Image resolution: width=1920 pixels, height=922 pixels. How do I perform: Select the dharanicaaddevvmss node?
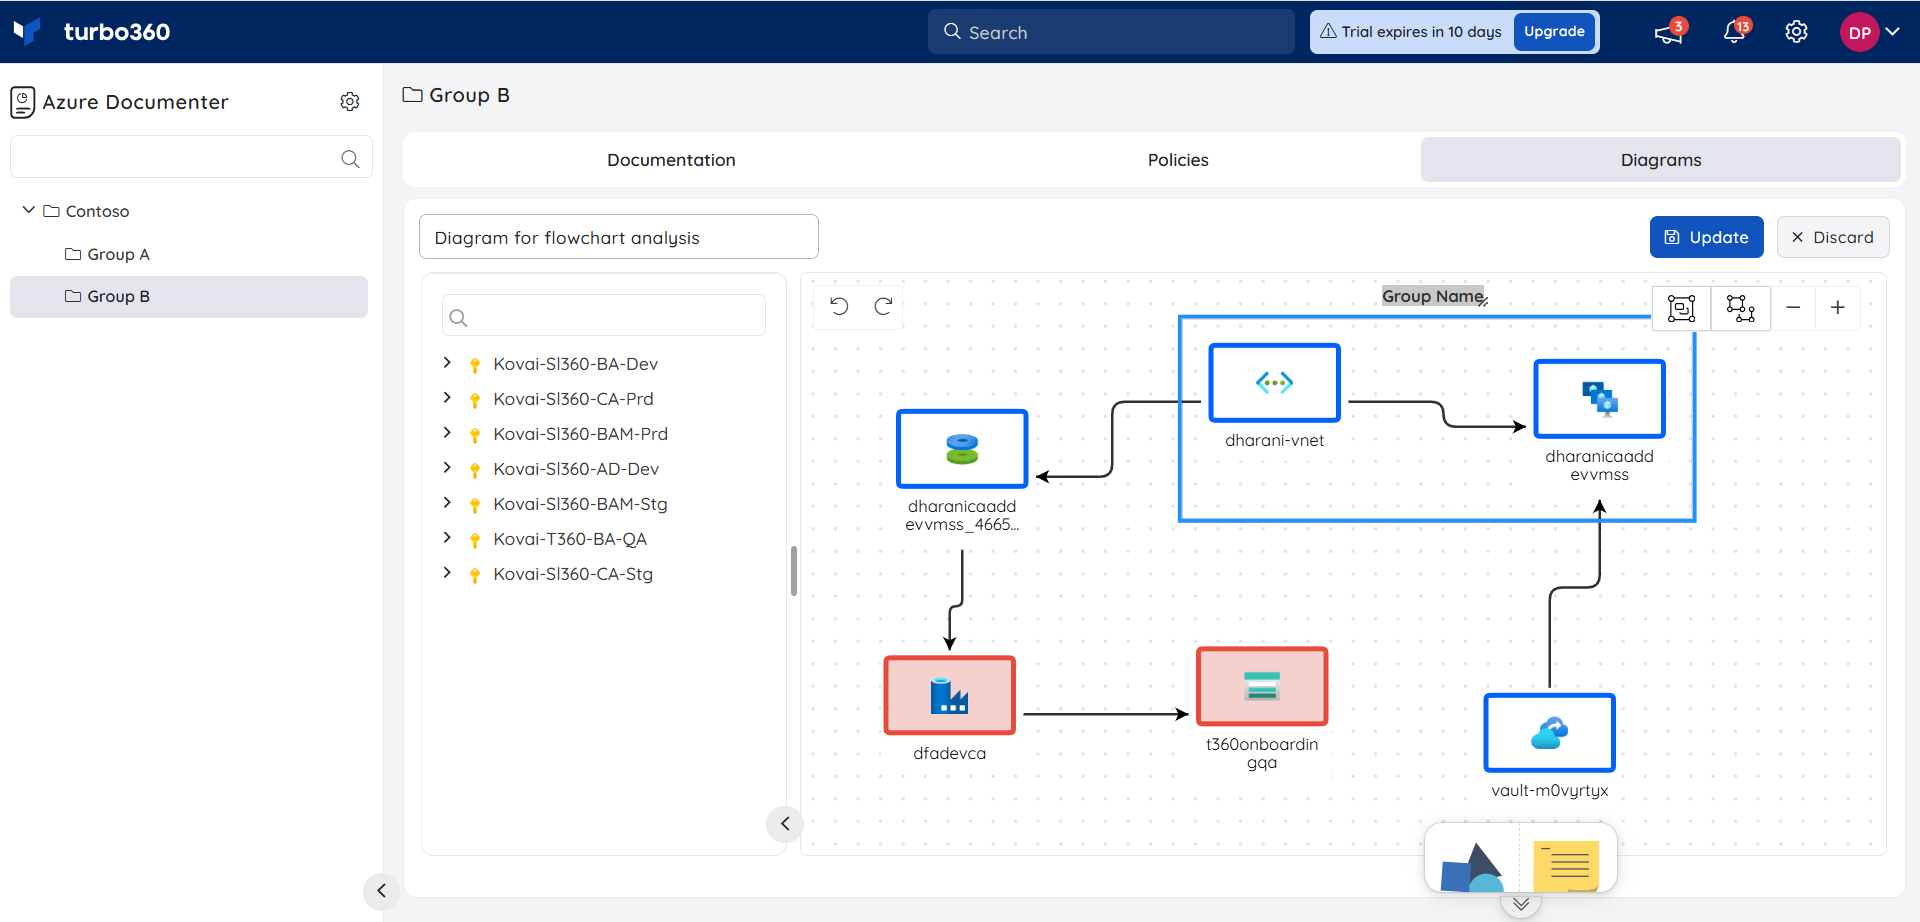click(x=1599, y=399)
